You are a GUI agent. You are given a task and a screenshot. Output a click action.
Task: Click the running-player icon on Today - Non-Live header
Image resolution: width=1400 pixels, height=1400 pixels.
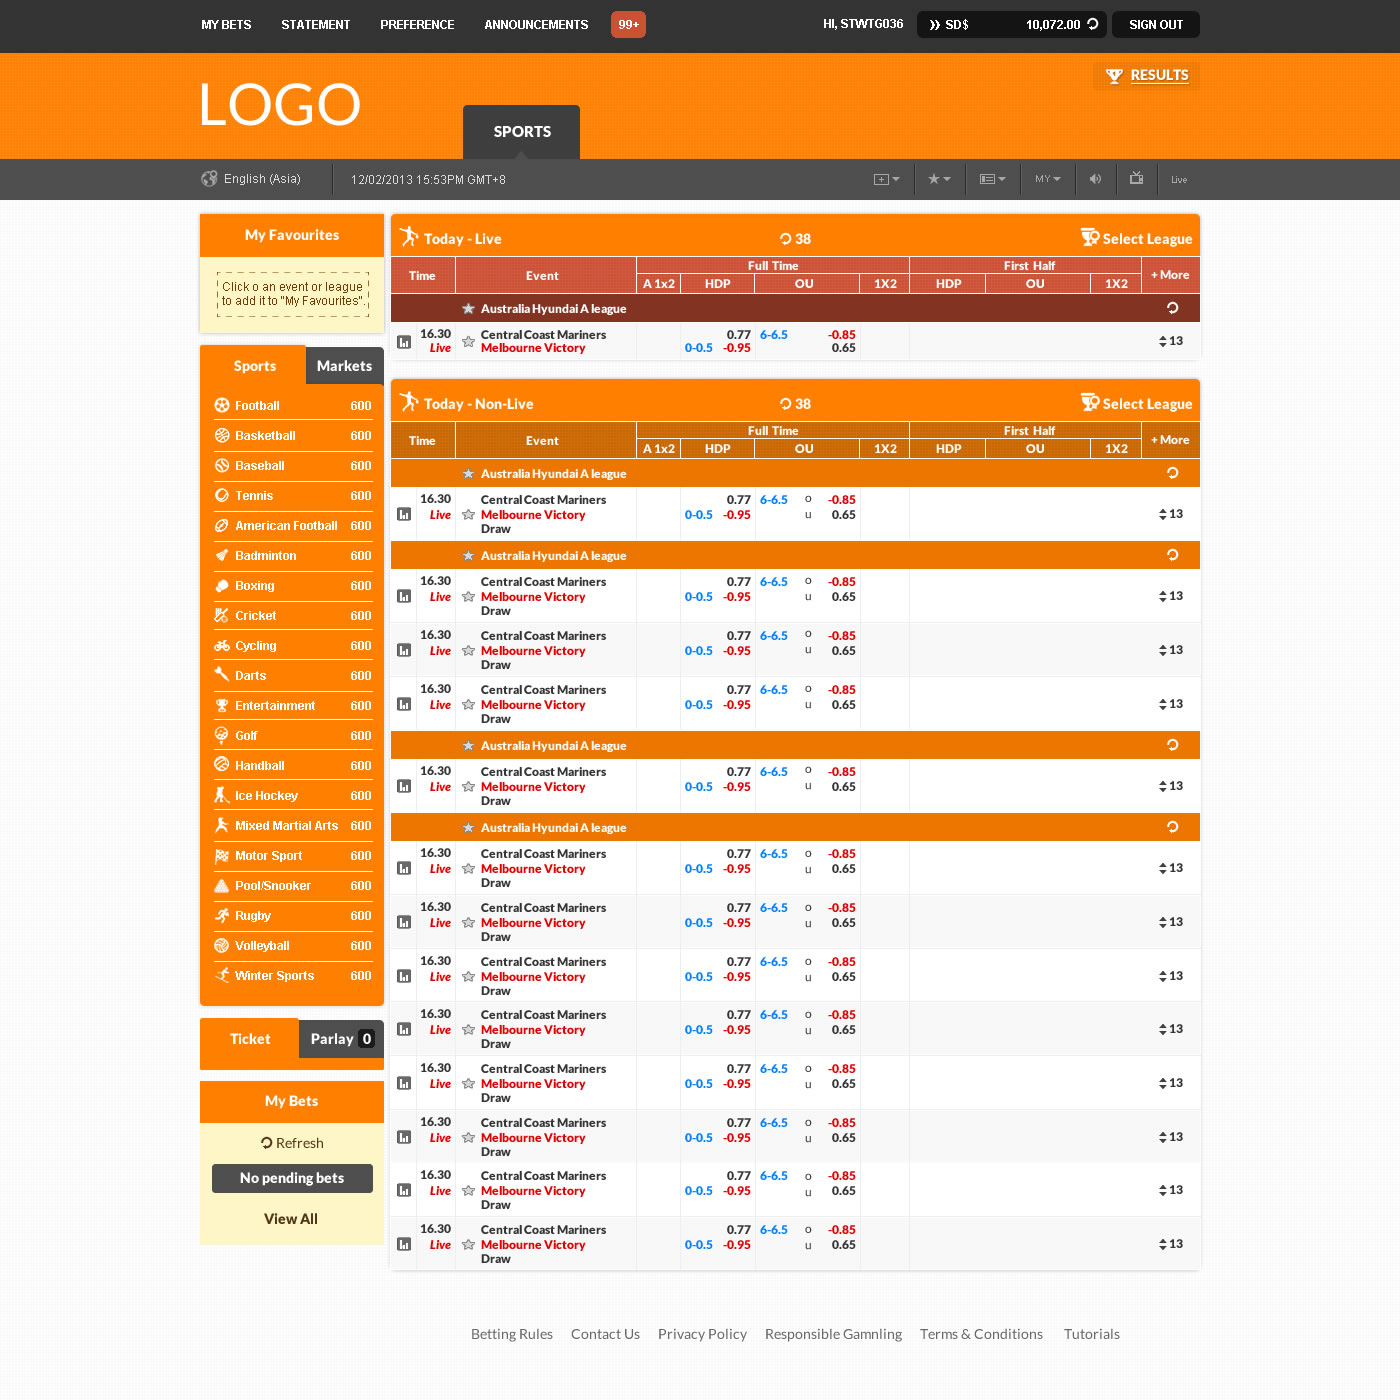coord(410,403)
